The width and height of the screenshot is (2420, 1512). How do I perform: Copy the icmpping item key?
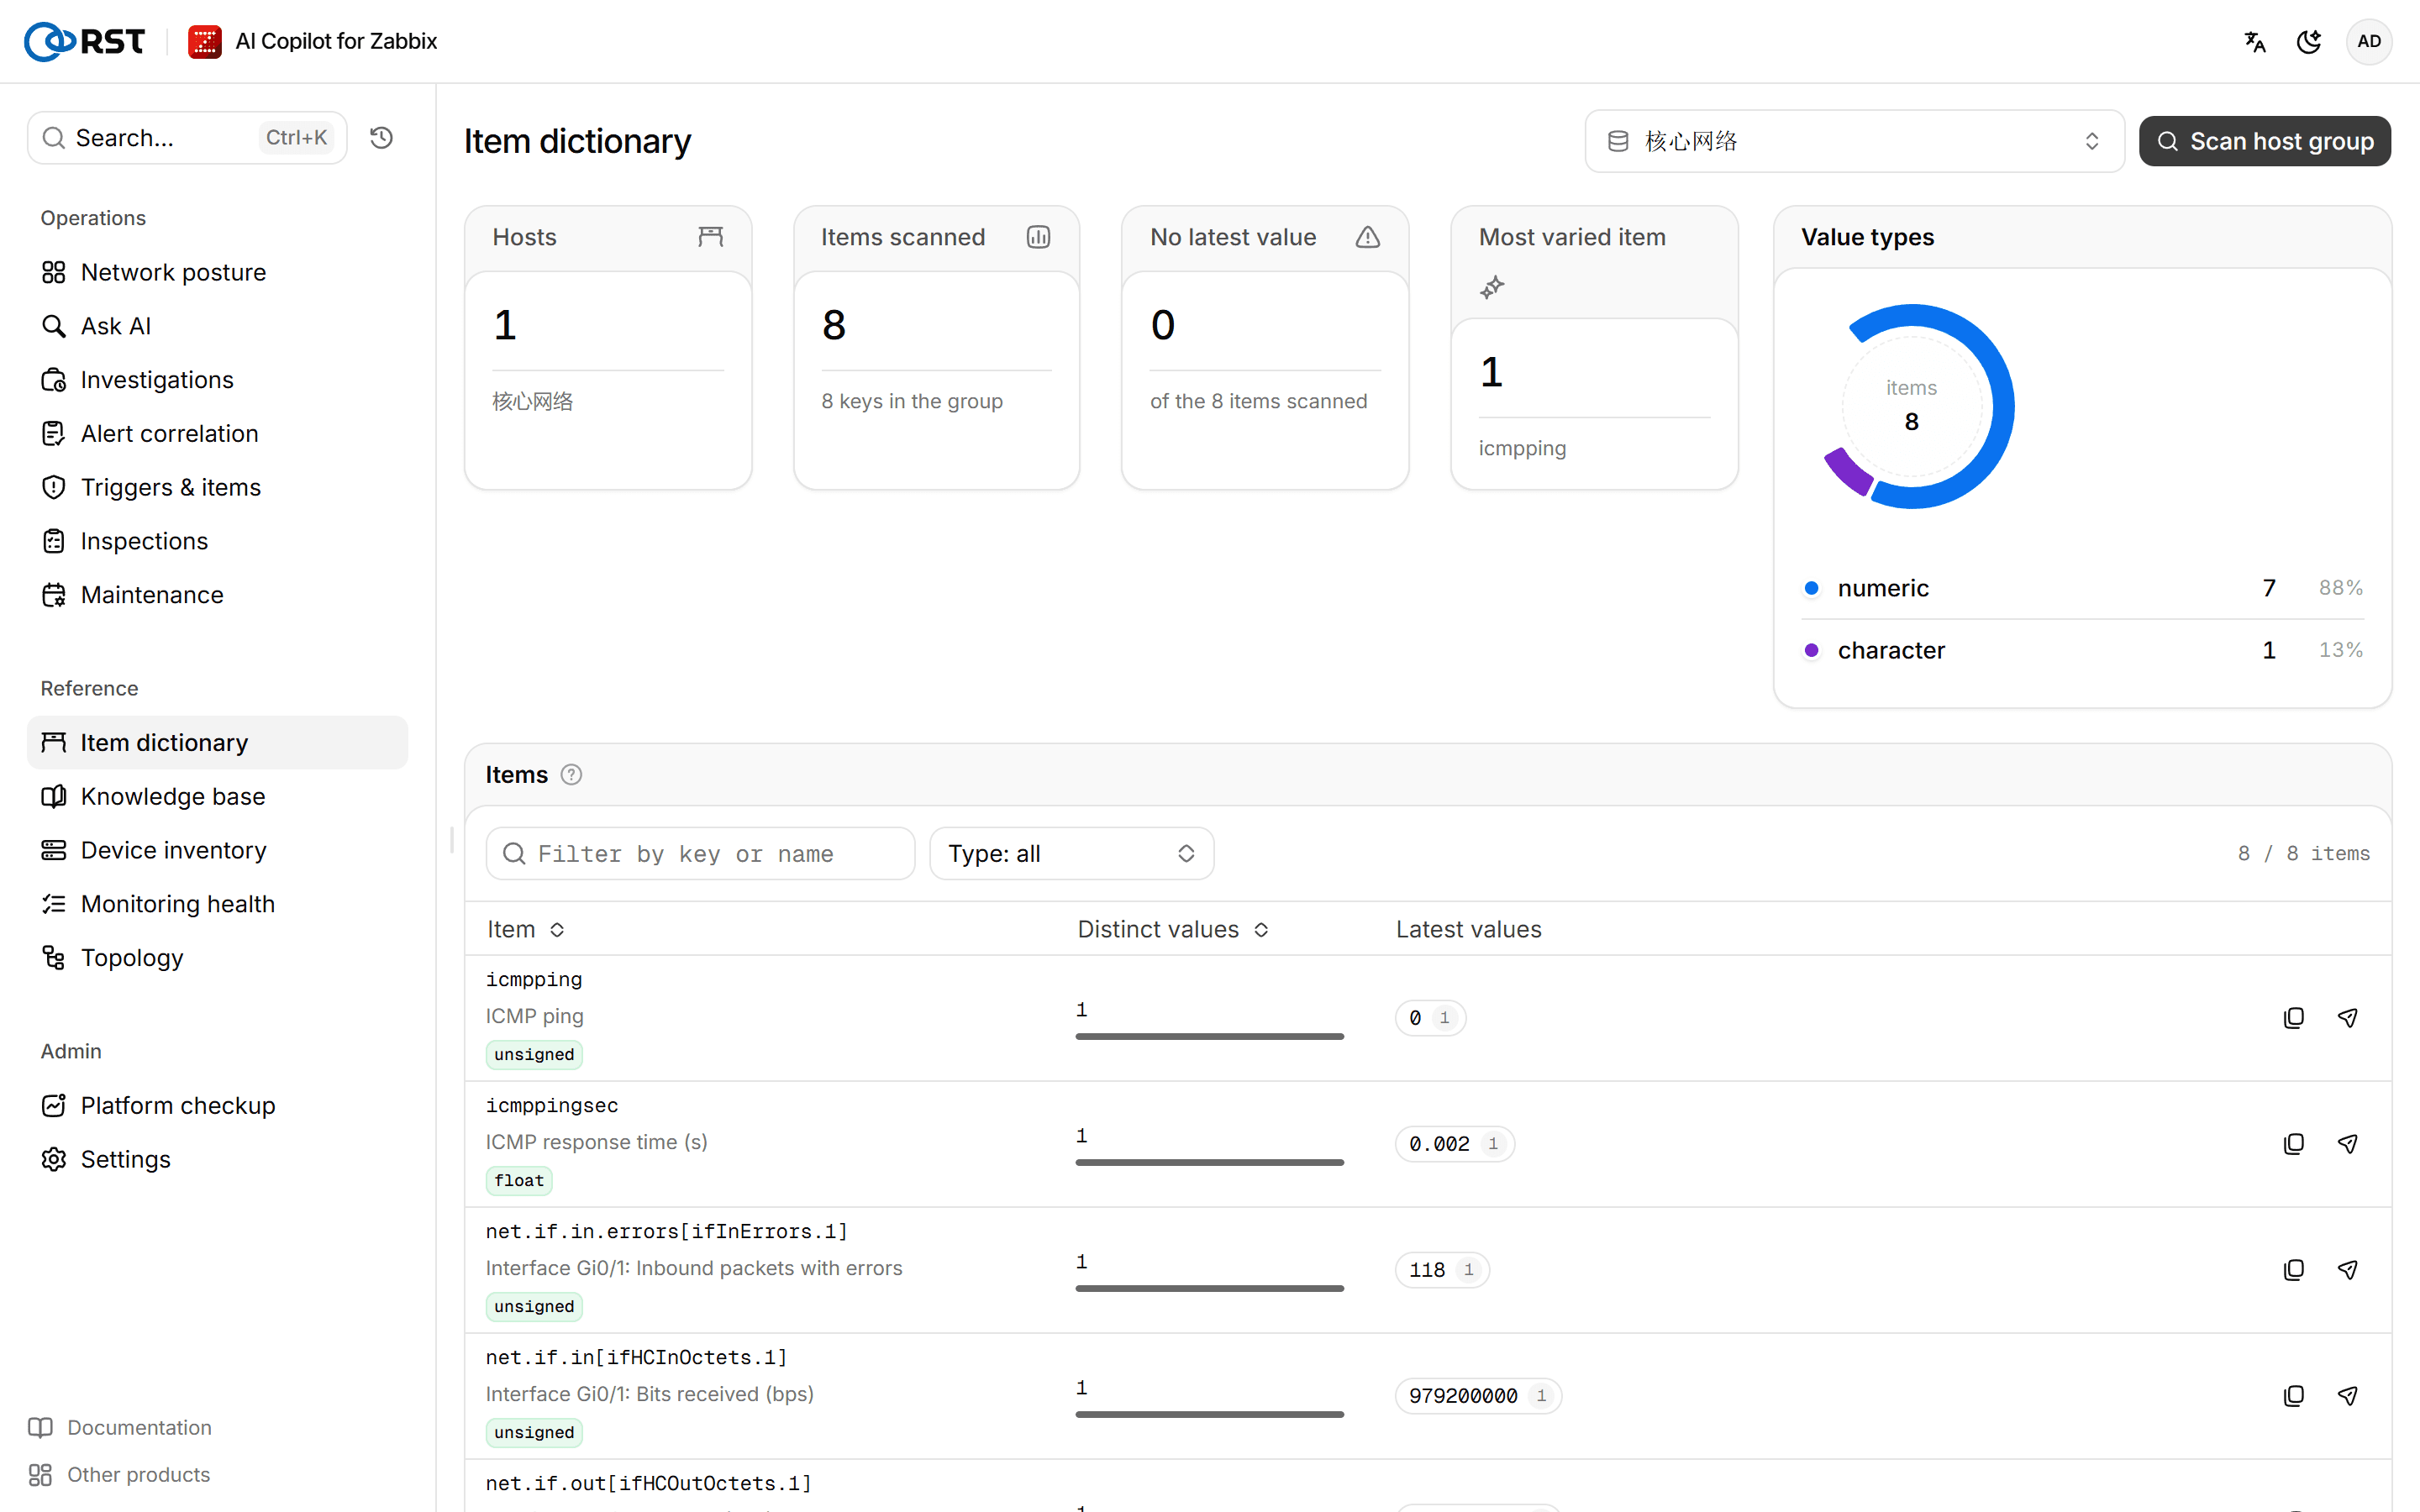2294,1018
